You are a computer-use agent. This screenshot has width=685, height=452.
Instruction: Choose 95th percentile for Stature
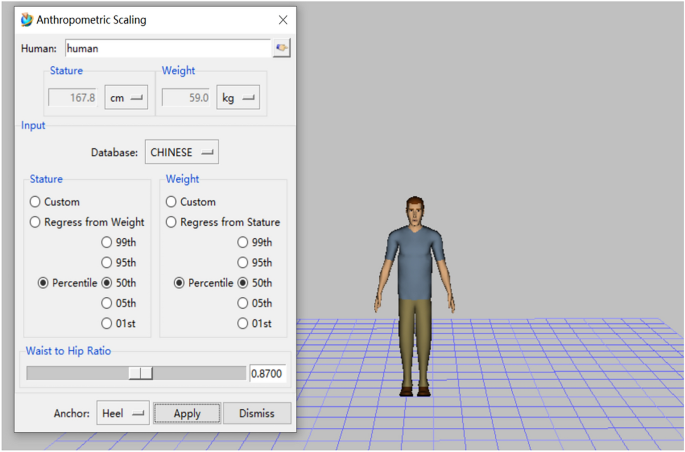(107, 262)
